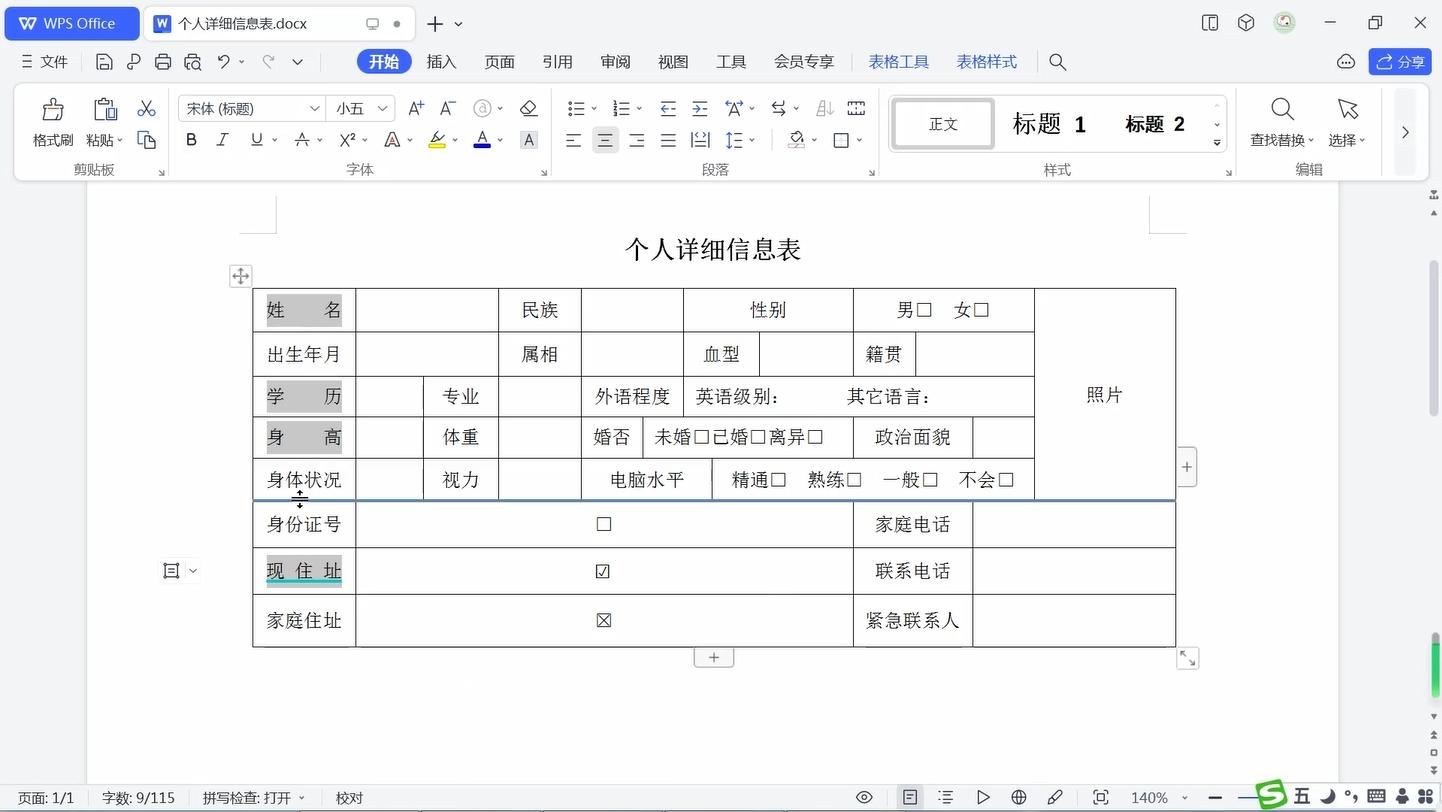Click the cloud sync icon near Share

[1346, 62]
